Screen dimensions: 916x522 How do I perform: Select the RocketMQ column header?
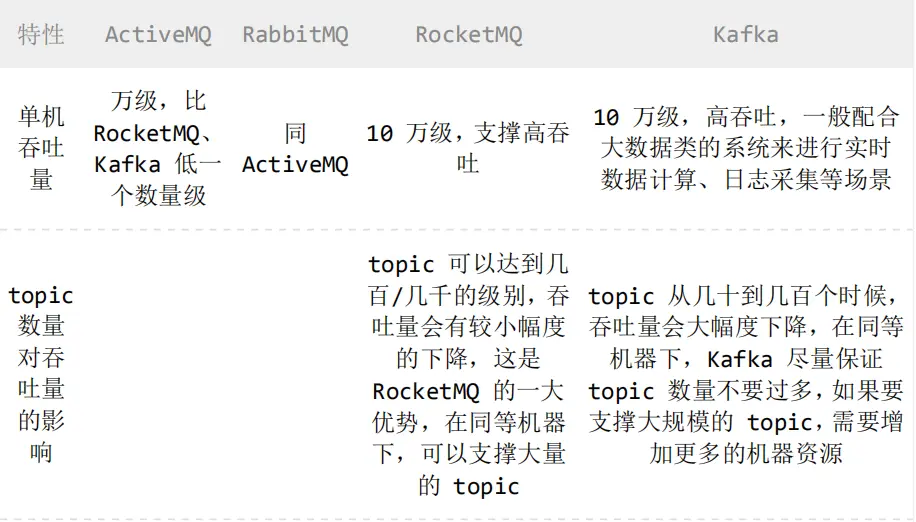coord(469,34)
